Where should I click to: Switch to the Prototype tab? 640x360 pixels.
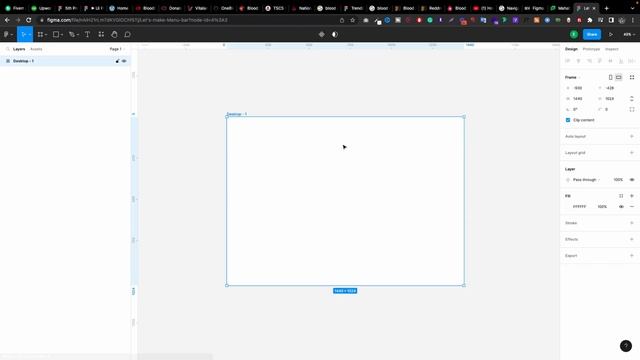pyautogui.click(x=591, y=49)
